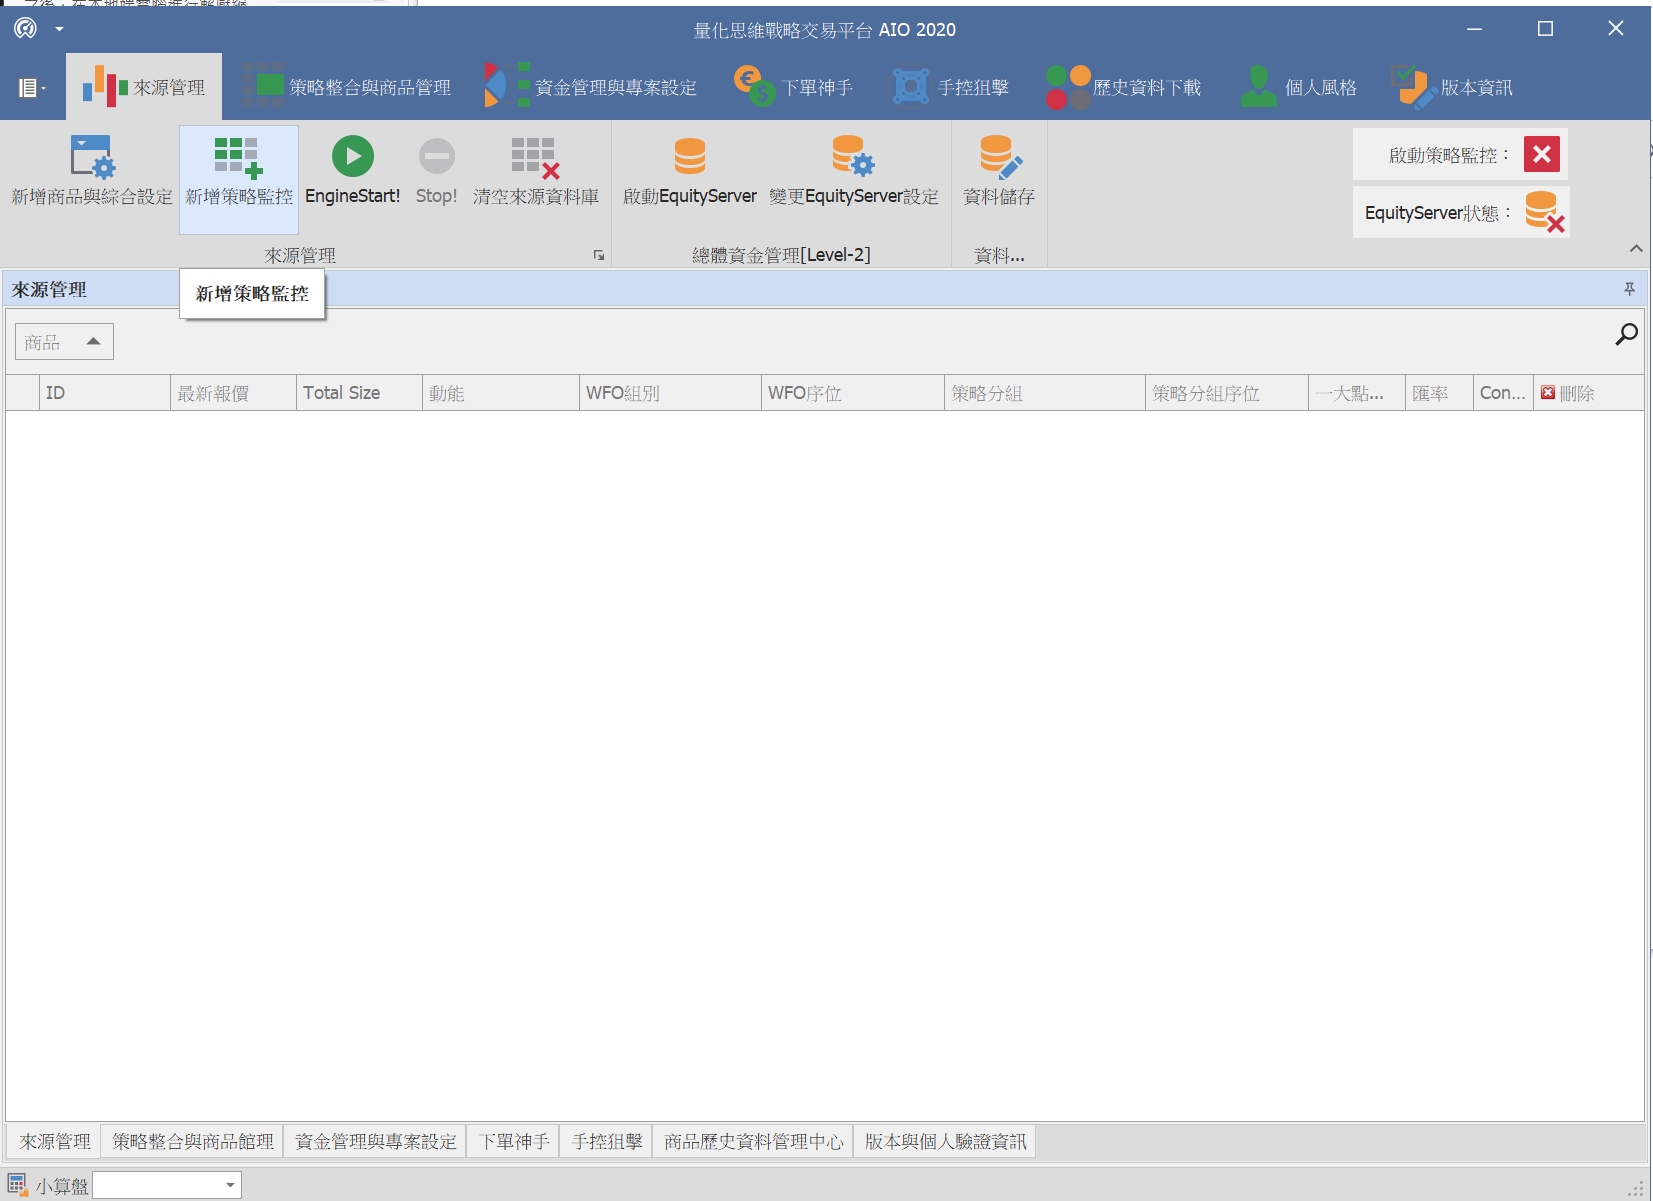
Task: Click the 清空來源資料庫 icon
Action: point(535,157)
